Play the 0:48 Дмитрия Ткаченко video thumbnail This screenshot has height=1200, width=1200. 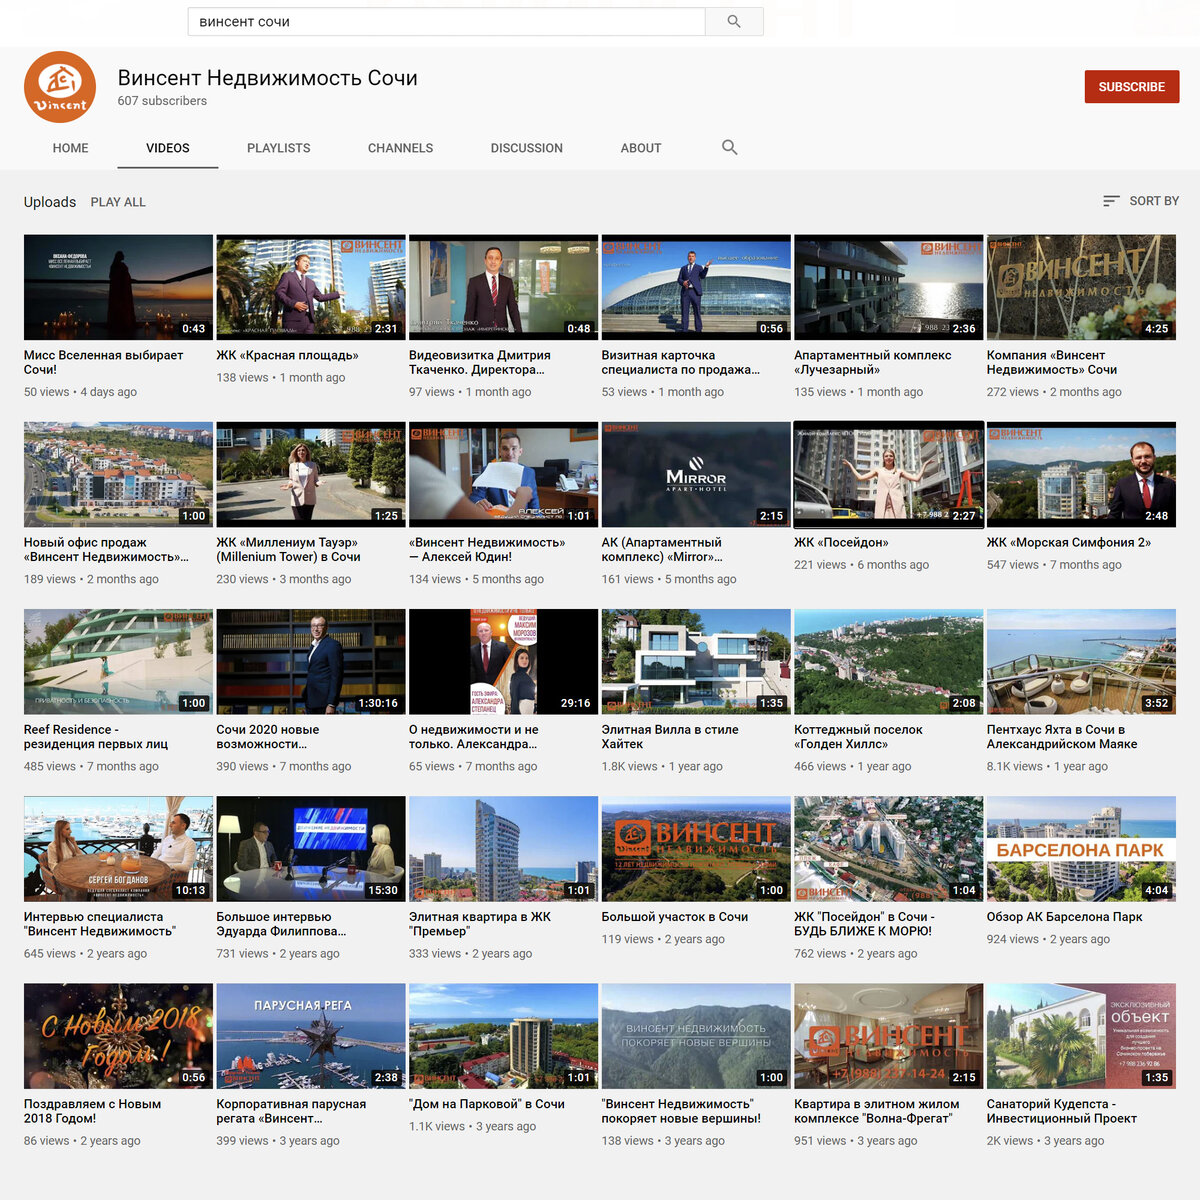tap(503, 287)
